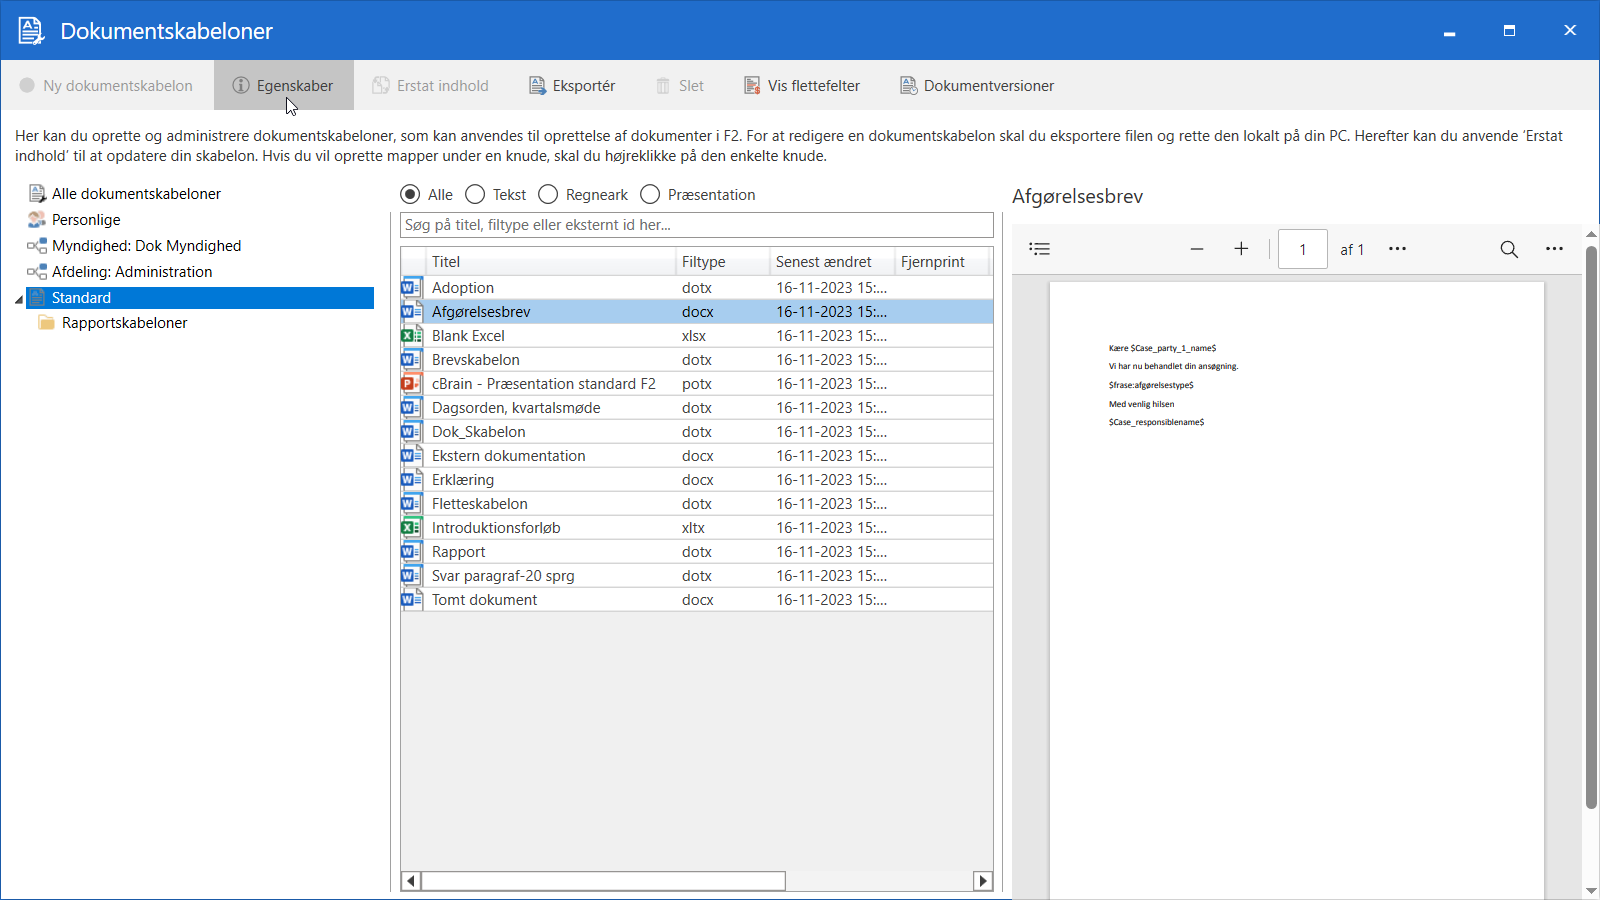Click Word icon of Dok_Skabelon row
1600x900 pixels.
[411, 432]
